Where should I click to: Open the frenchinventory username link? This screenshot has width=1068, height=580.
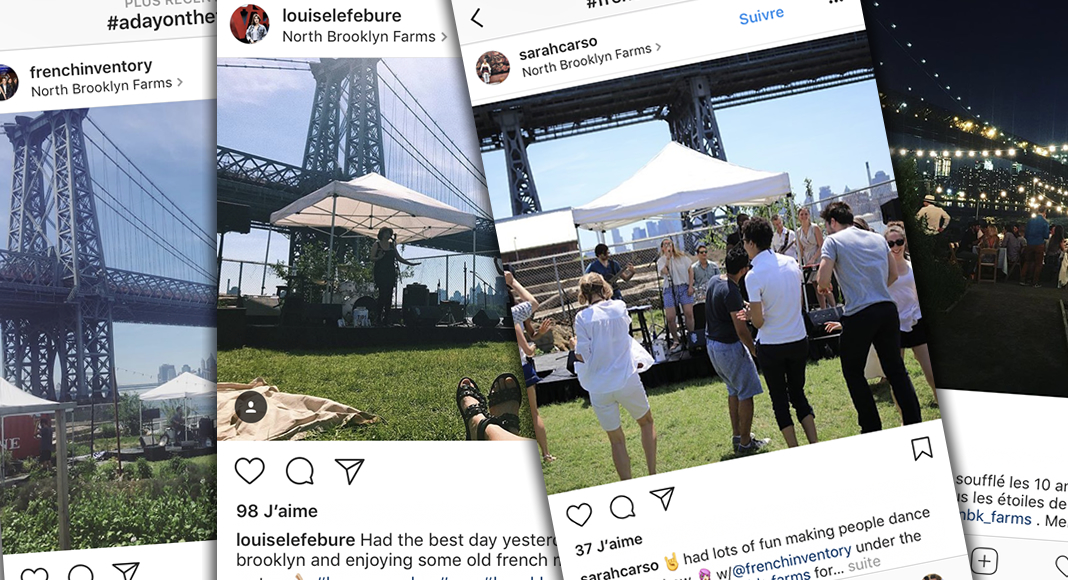pyautogui.click(x=91, y=69)
